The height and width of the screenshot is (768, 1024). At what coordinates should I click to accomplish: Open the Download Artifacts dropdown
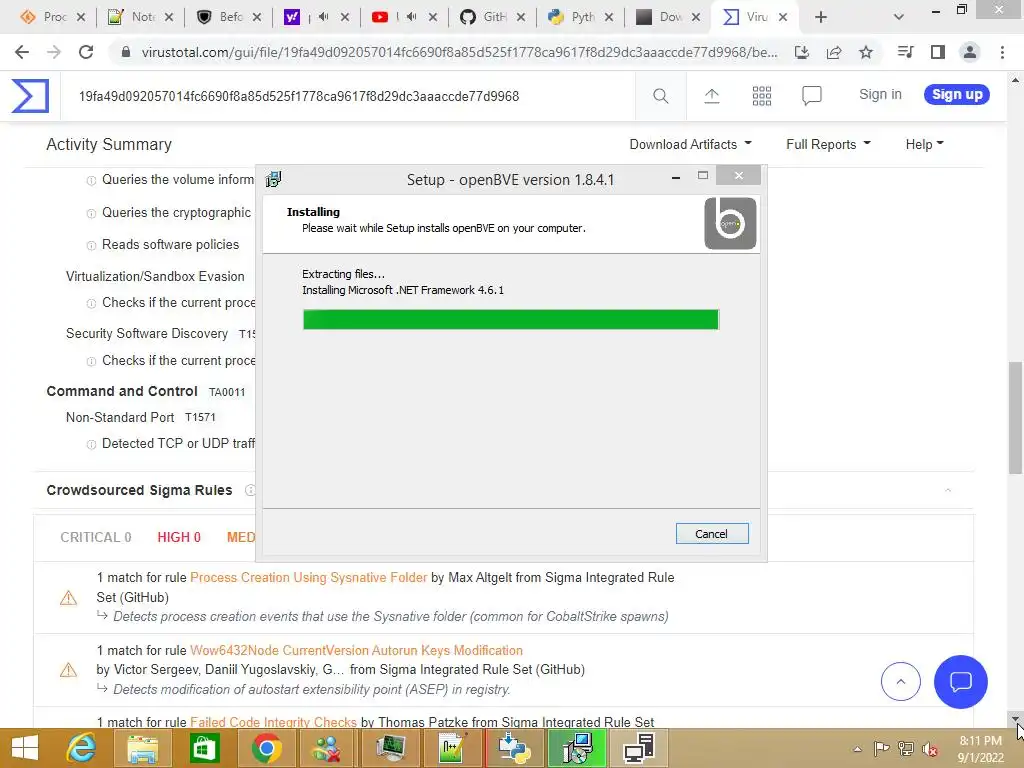[x=690, y=144]
